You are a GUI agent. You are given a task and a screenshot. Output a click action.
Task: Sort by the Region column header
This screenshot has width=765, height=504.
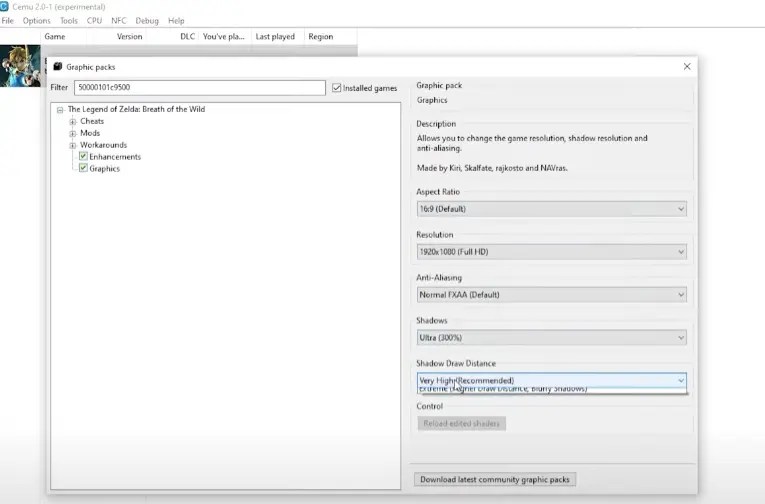coord(330,36)
